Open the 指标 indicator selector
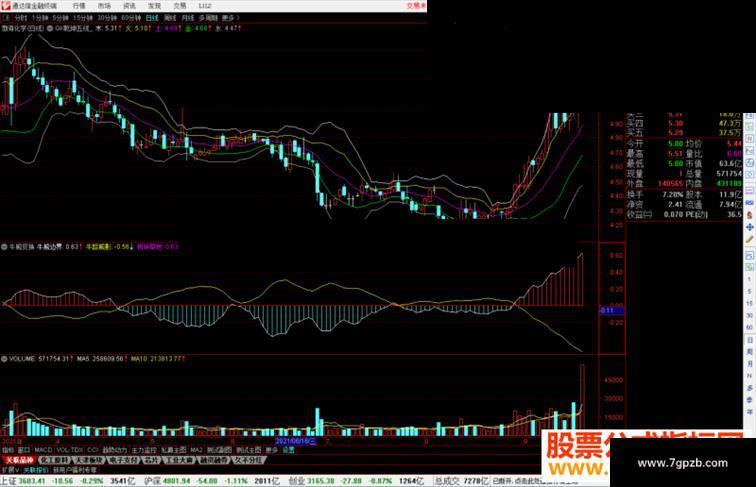This screenshot has height=487, width=756. click(8, 449)
